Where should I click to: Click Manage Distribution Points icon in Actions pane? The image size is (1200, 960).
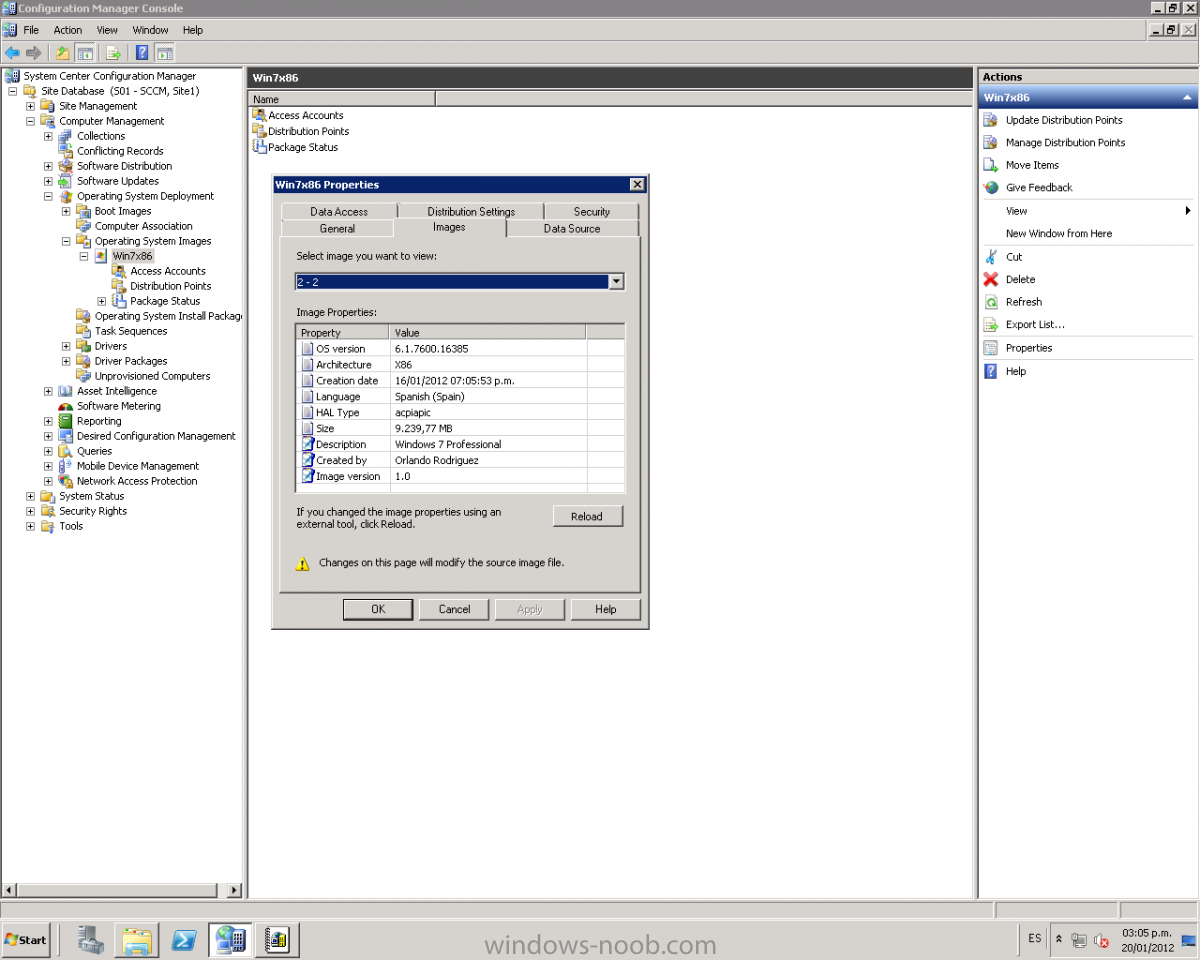coord(991,143)
